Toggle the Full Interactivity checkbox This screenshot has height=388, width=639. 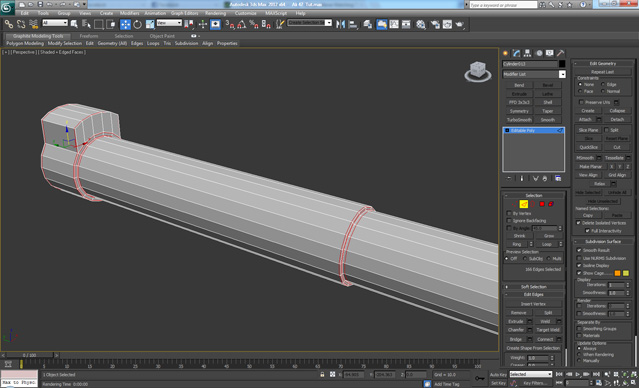587,231
